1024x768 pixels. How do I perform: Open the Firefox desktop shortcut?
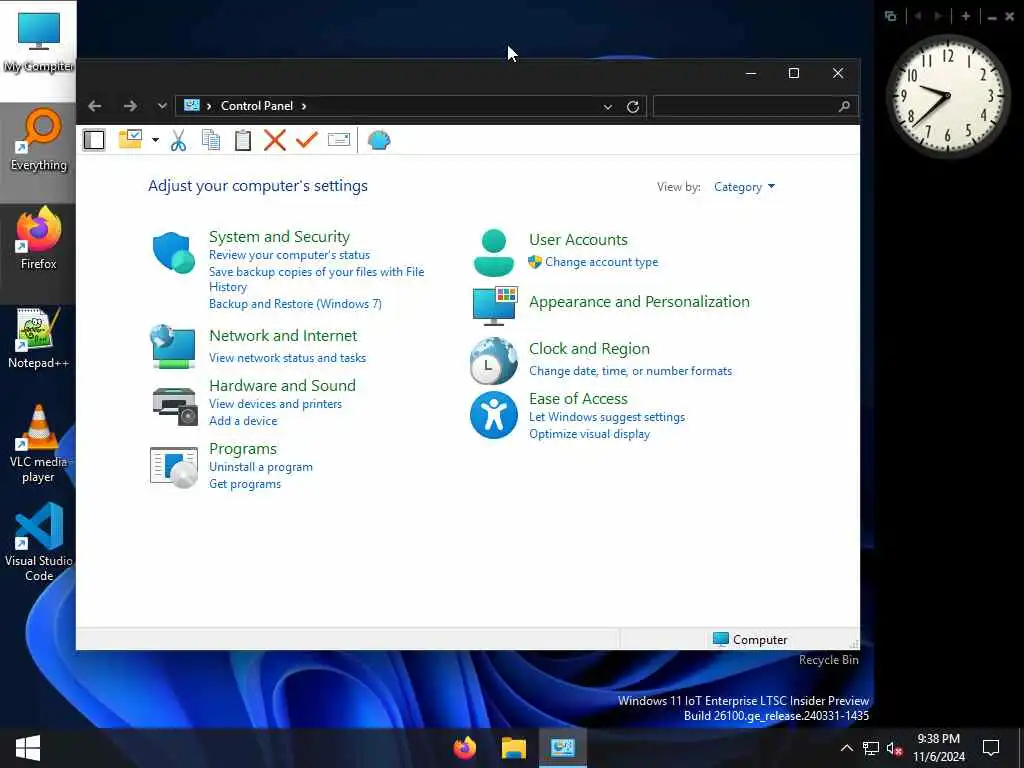(39, 238)
